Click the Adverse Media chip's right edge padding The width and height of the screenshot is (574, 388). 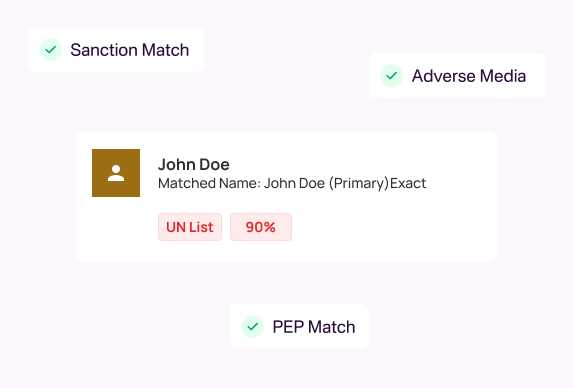536,76
